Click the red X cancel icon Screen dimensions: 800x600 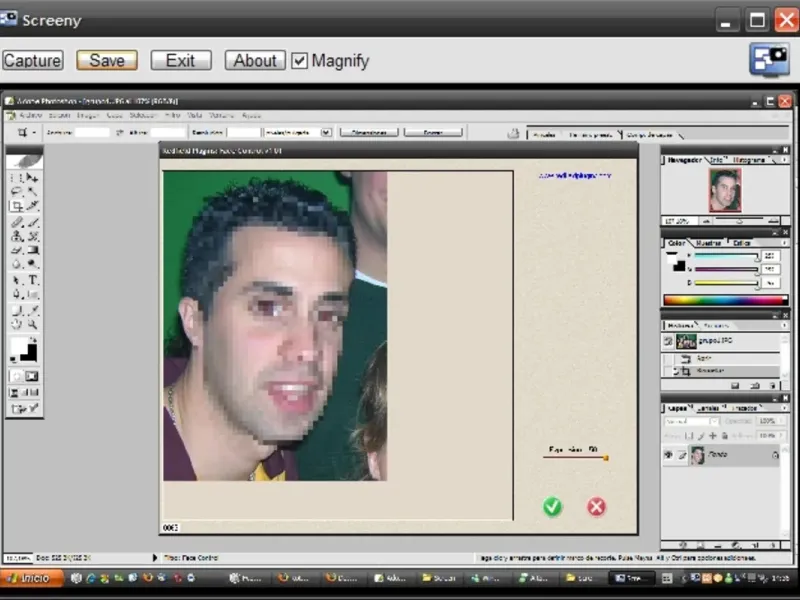596,507
